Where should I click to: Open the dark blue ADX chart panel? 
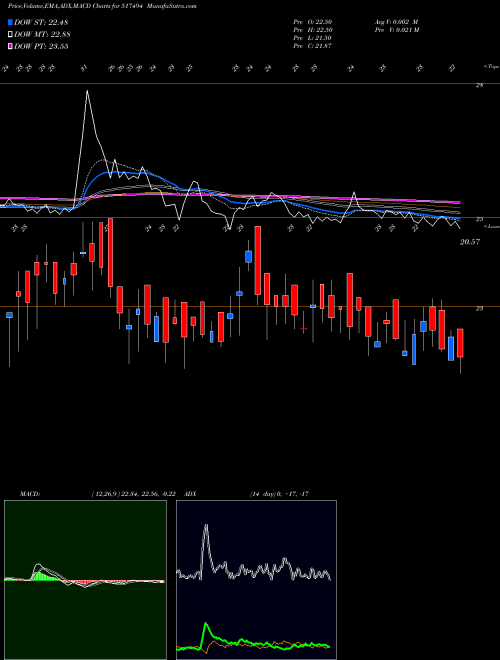(x=256, y=580)
